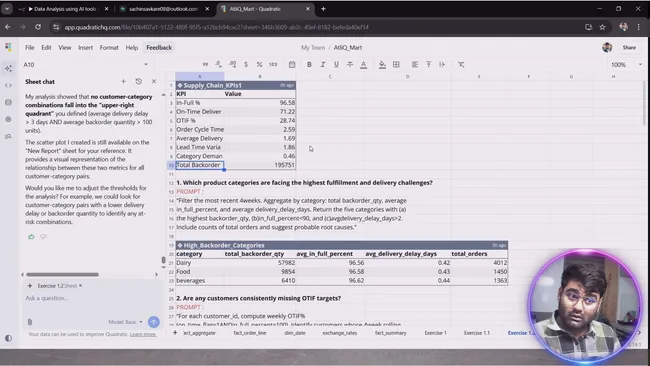Open the chat history icon
Screen dimensions: 650x366
138,82
